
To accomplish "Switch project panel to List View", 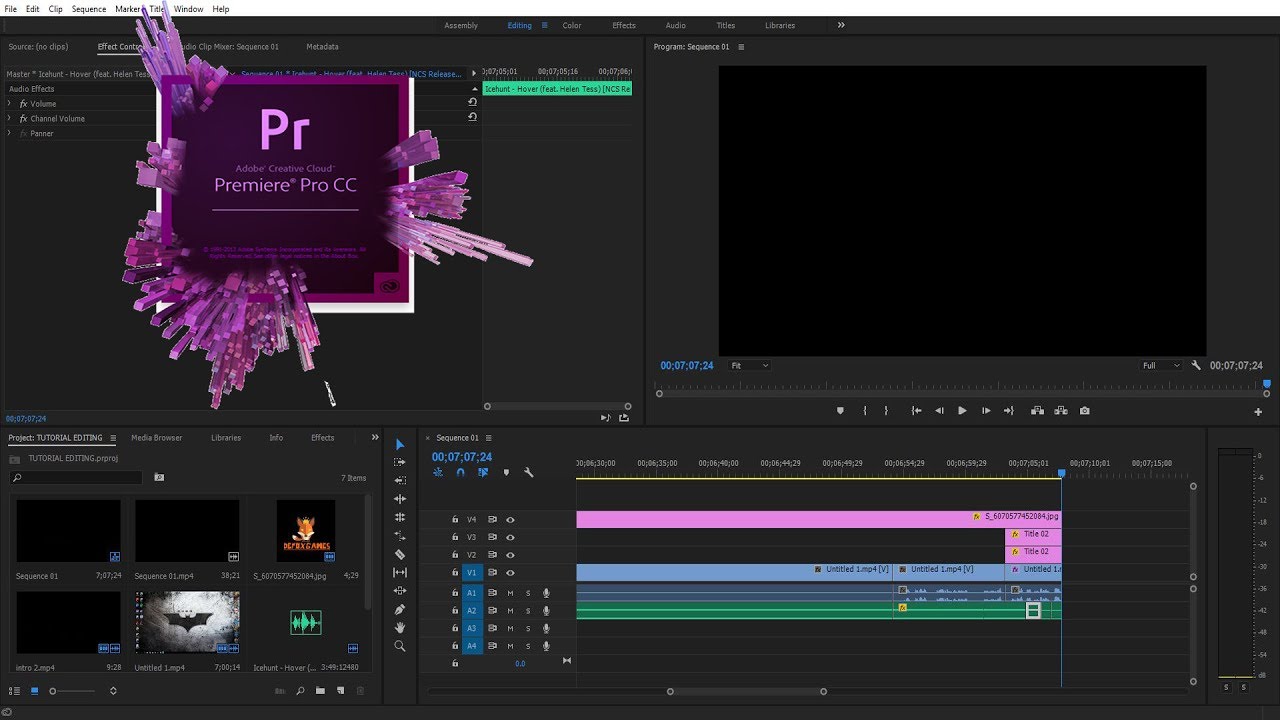I will (14, 690).
